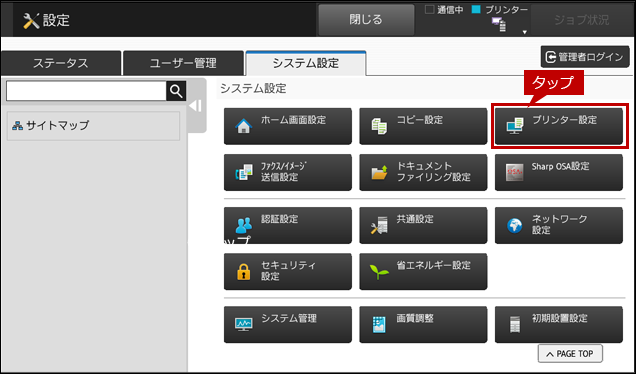The height and width of the screenshot is (374, 636).
Task: Click the folder icon on ドキュメントファイリング設定
Action: point(380,172)
